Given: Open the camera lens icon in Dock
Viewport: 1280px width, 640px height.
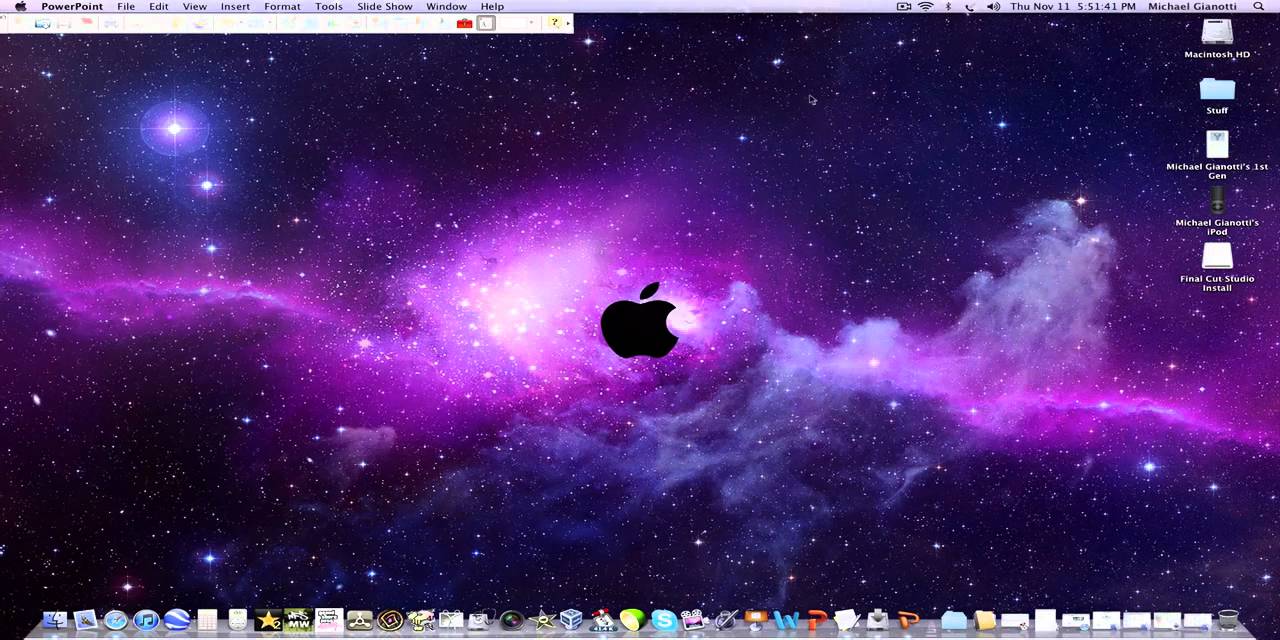Looking at the screenshot, I should pyautogui.click(x=511, y=621).
